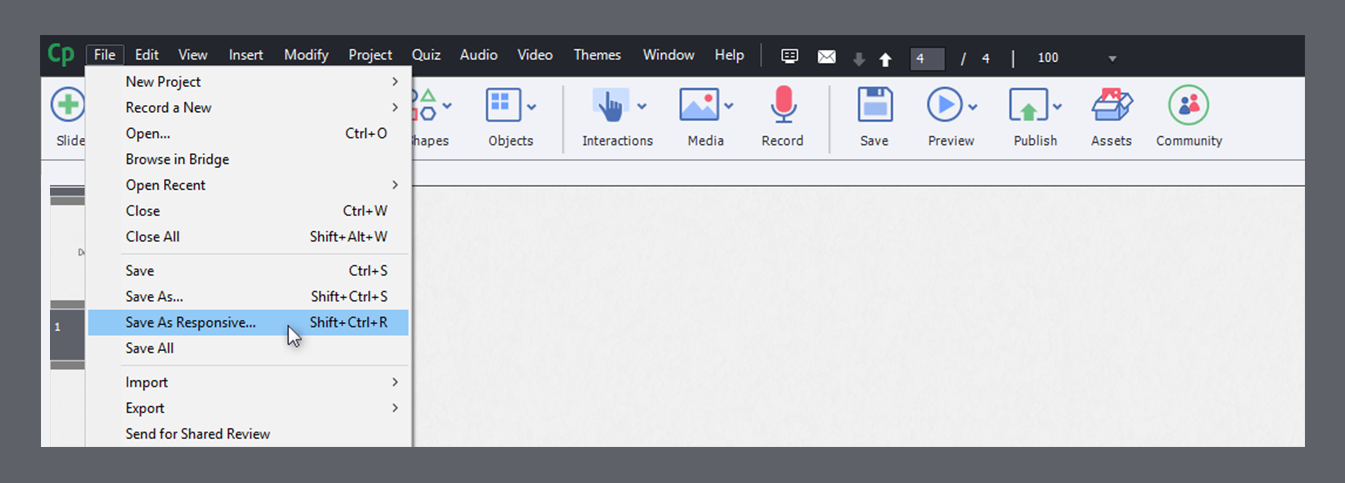Open the View menu
The image size is (1345, 483).
pos(193,55)
